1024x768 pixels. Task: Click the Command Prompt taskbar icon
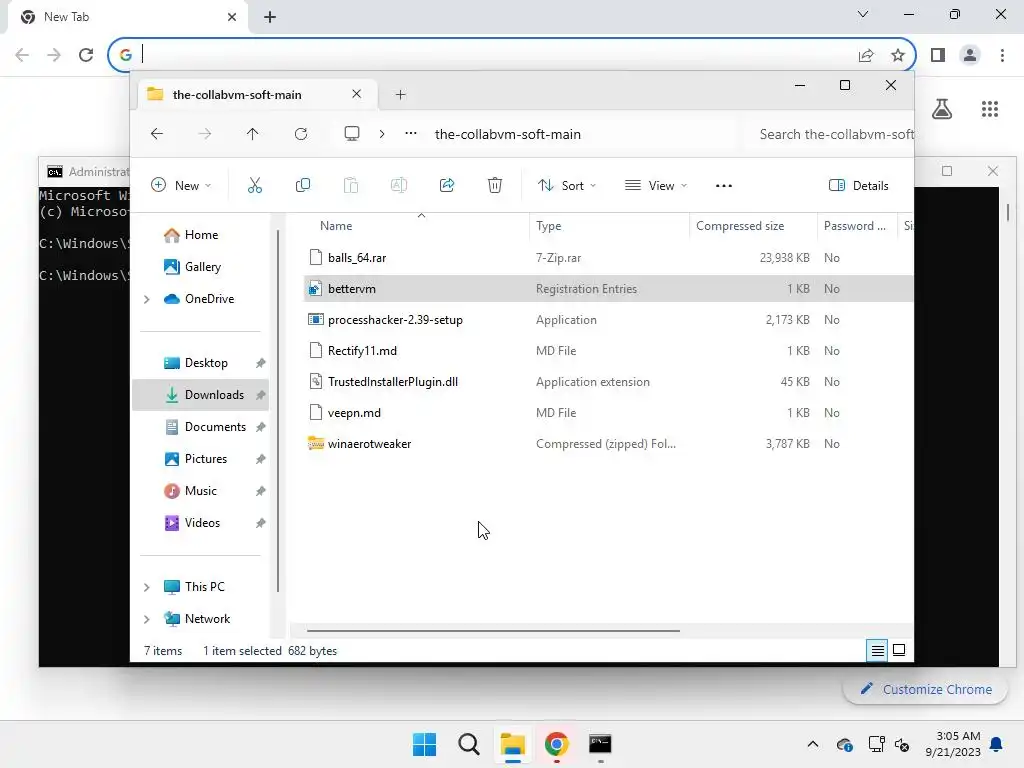[x=600, y=744]
